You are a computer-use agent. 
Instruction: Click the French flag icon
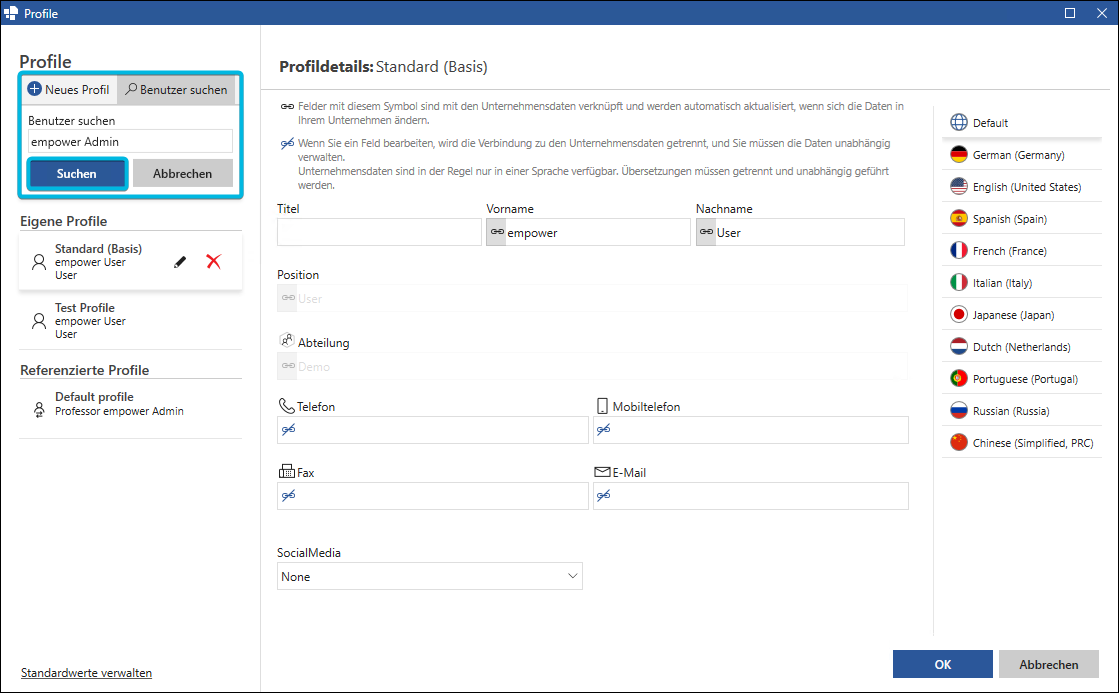tap(959, 251)
